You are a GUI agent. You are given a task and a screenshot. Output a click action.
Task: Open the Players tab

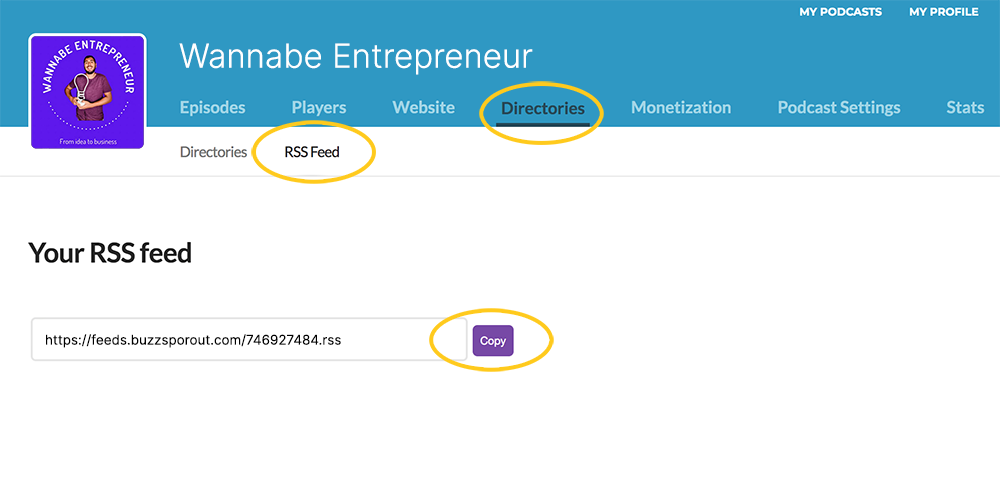point(319,107)
